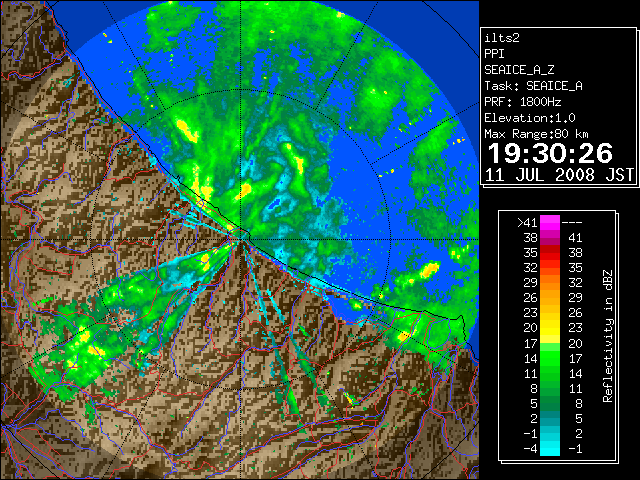Select the "Elevation:1.0" text
The height and width of the screenshot is (480, 640).
pos(529,118)
